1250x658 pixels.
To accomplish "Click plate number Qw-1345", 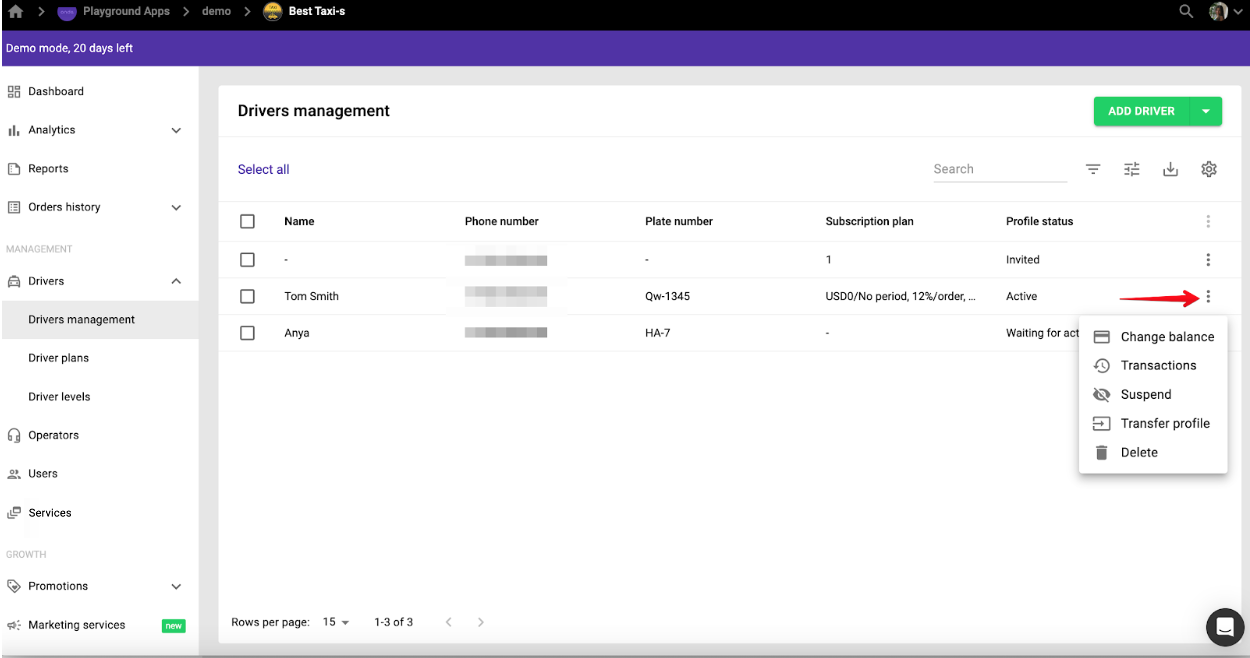I will tap(667, 296).
